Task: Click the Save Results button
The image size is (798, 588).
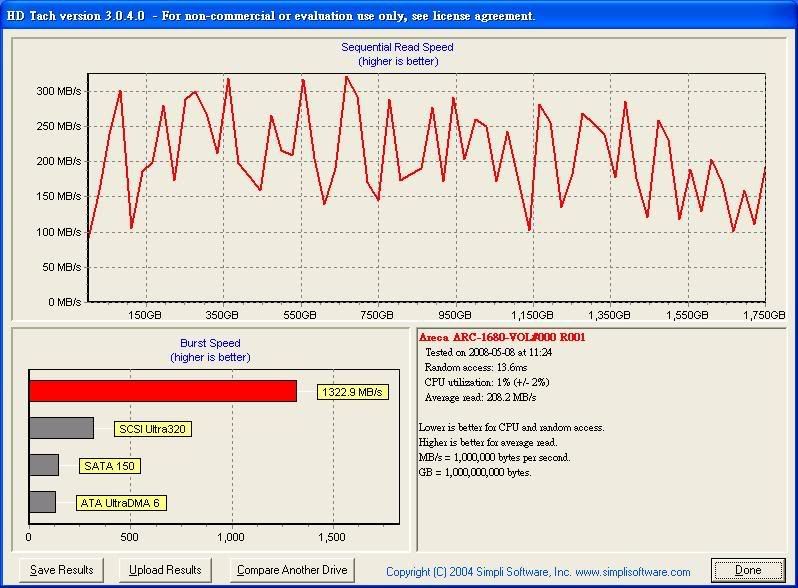Action: (62, 570)
